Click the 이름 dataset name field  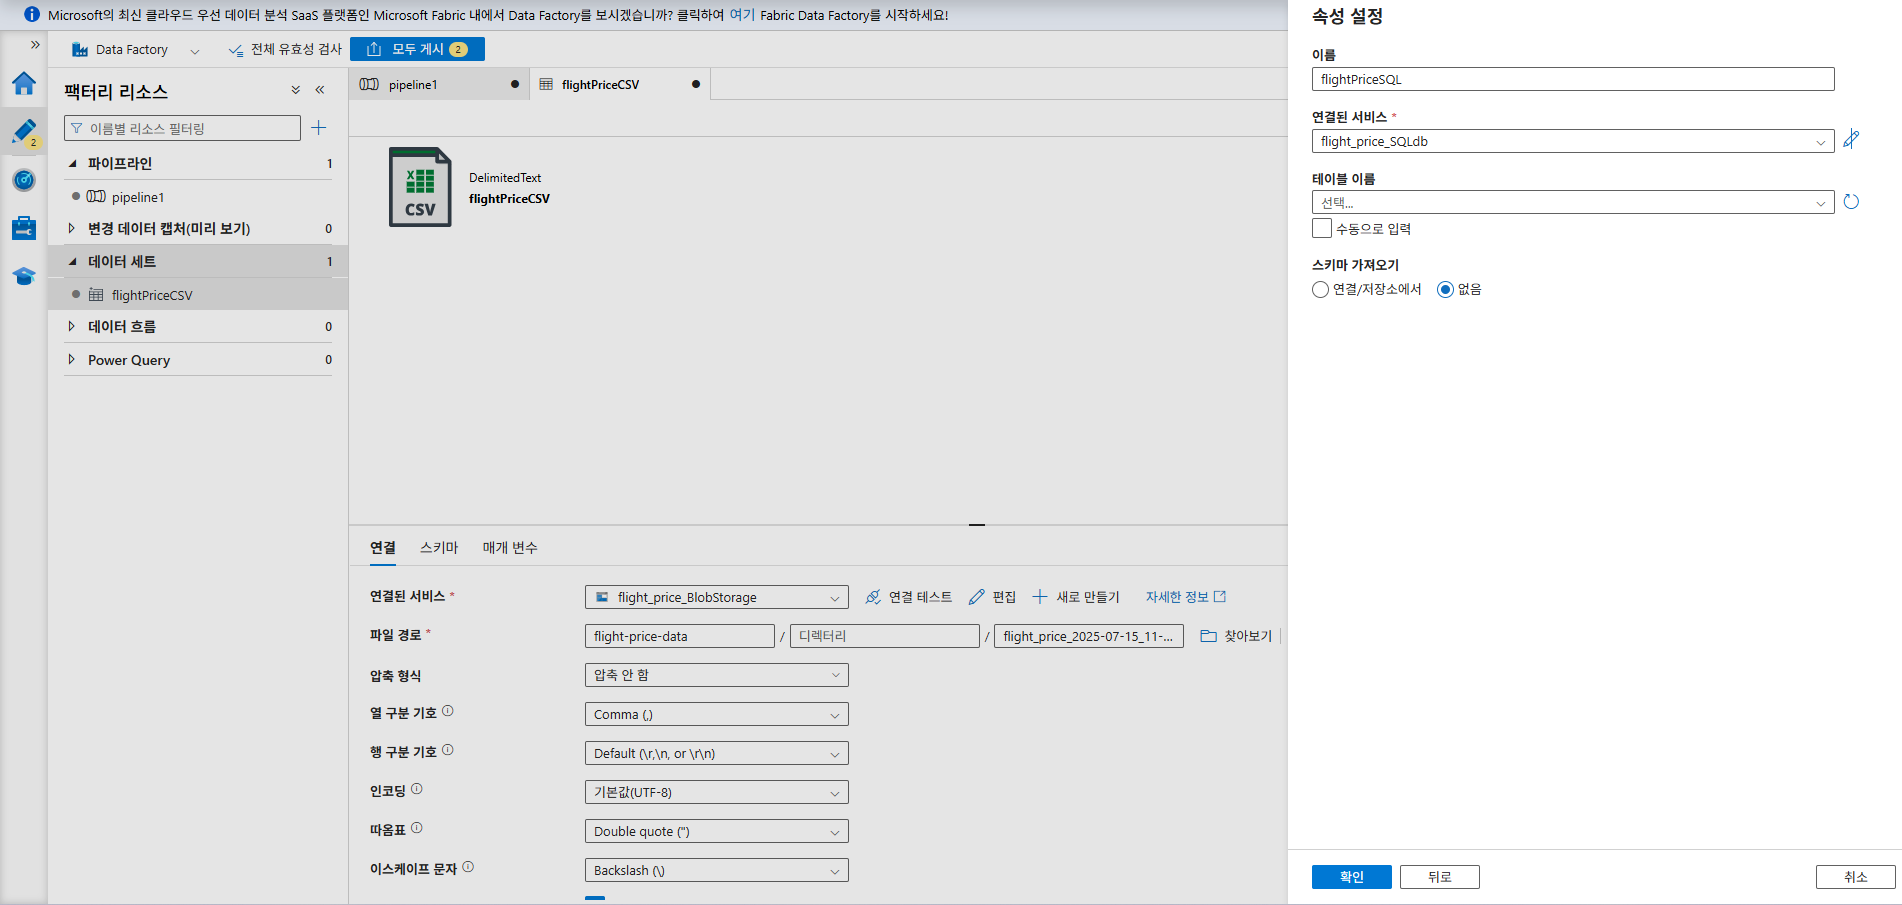click(1573, 79)
